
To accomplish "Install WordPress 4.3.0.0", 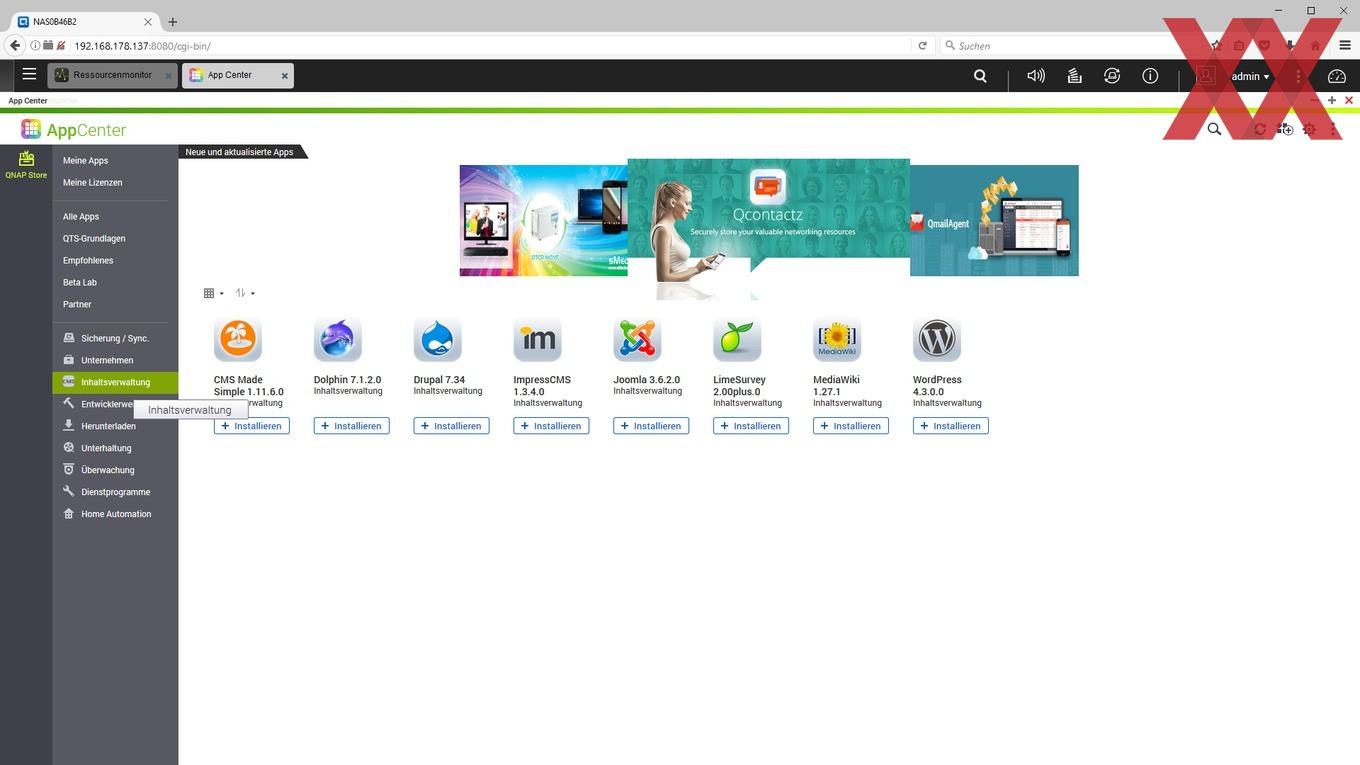I will click(x=951, y=426).
